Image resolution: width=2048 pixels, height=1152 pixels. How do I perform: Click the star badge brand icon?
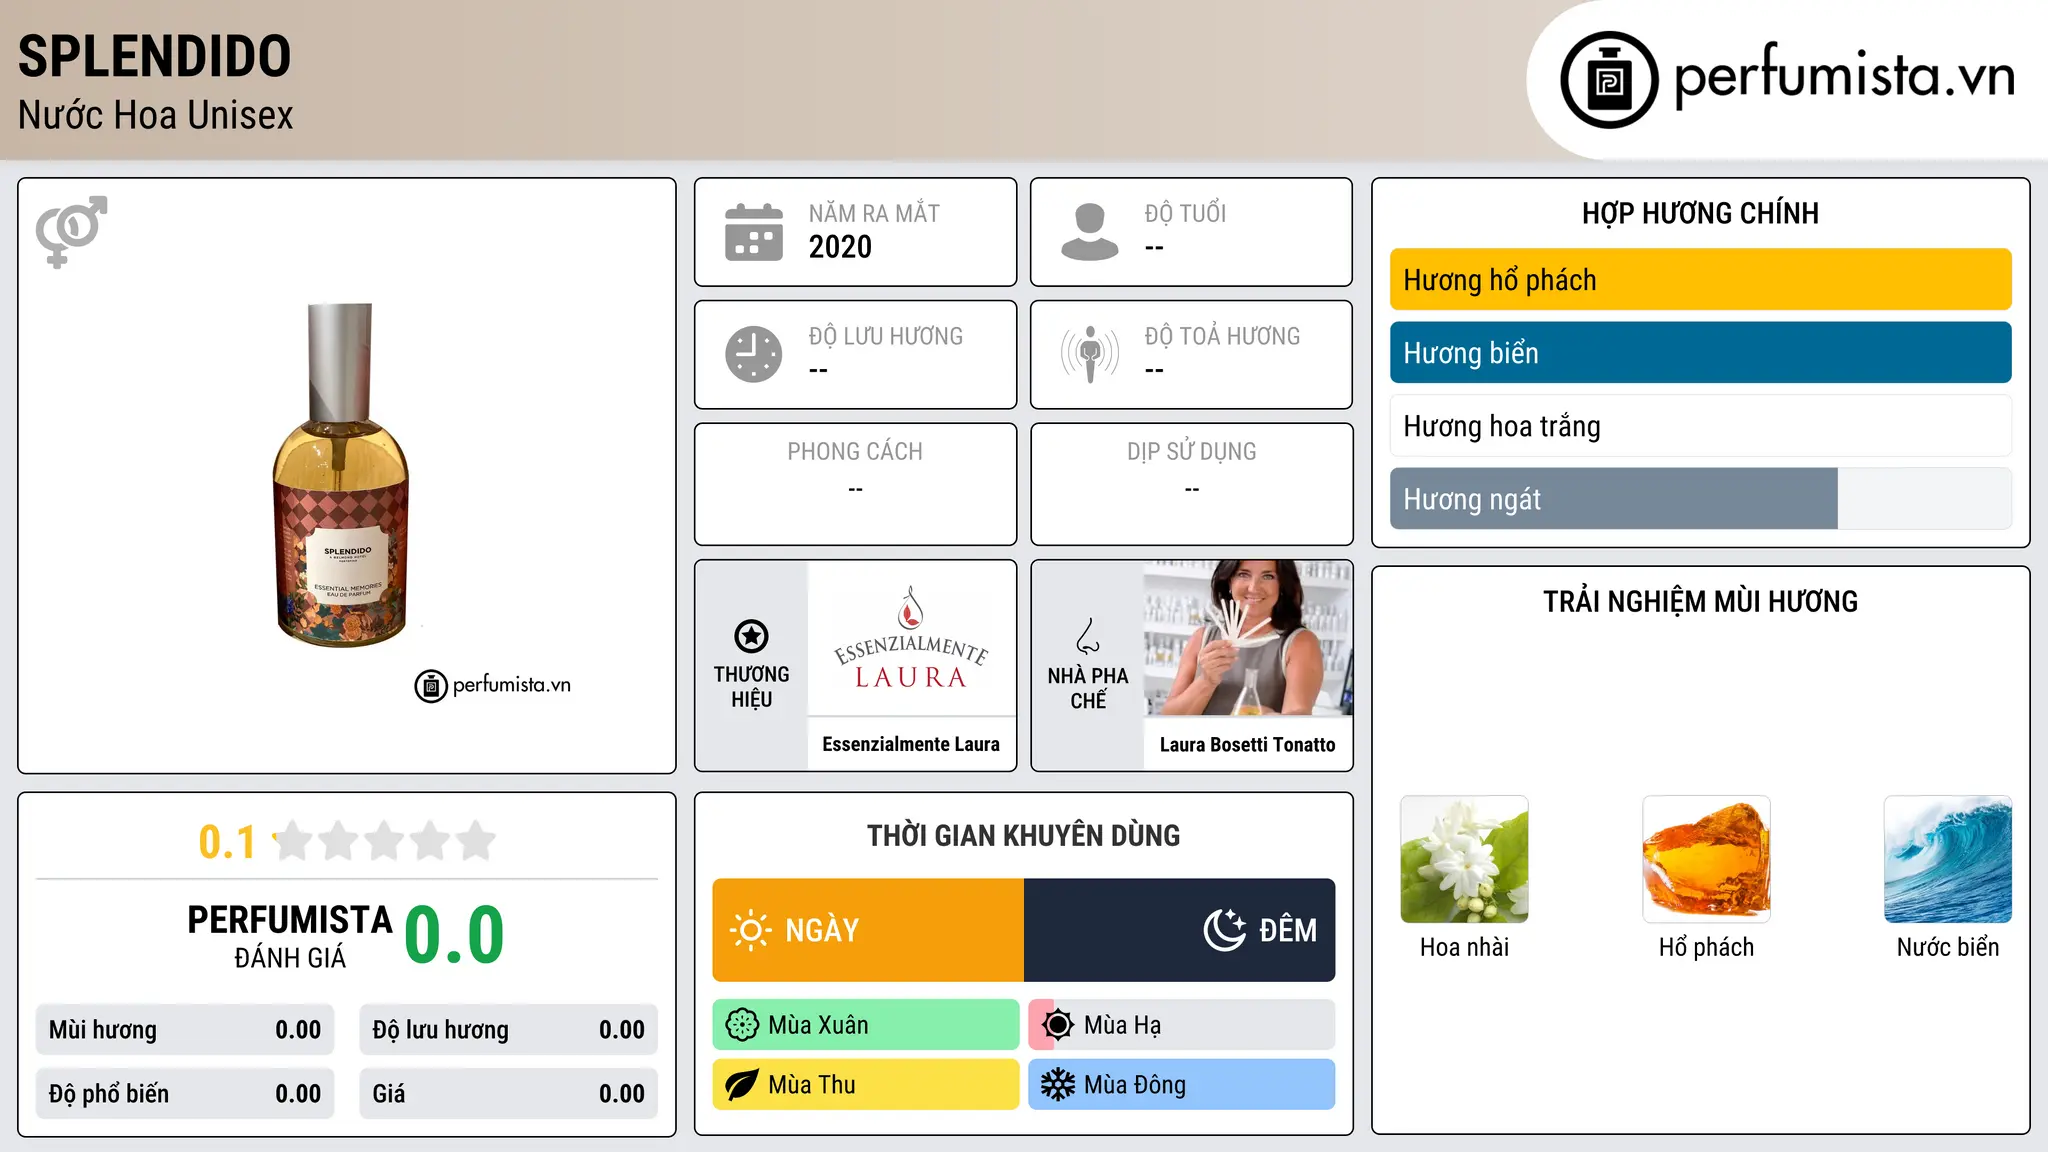point(751,636)
